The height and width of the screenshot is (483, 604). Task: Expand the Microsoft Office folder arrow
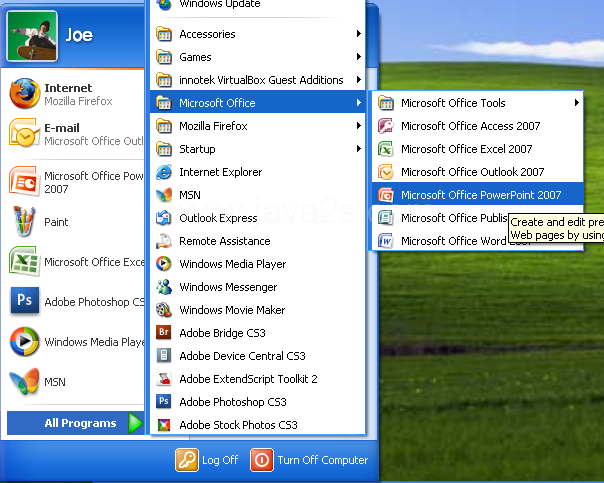(x=359, y=102)
